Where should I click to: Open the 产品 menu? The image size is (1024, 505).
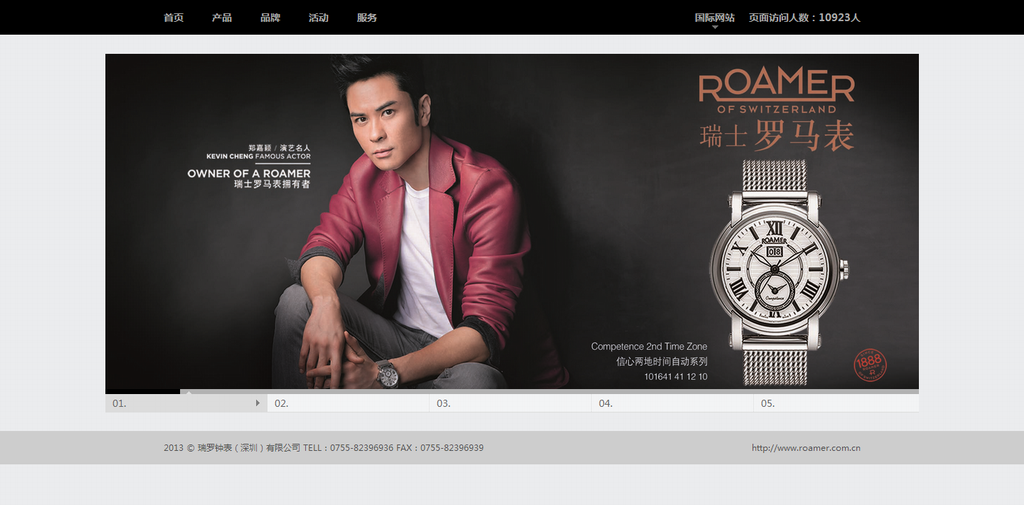[x=222, y=17]
